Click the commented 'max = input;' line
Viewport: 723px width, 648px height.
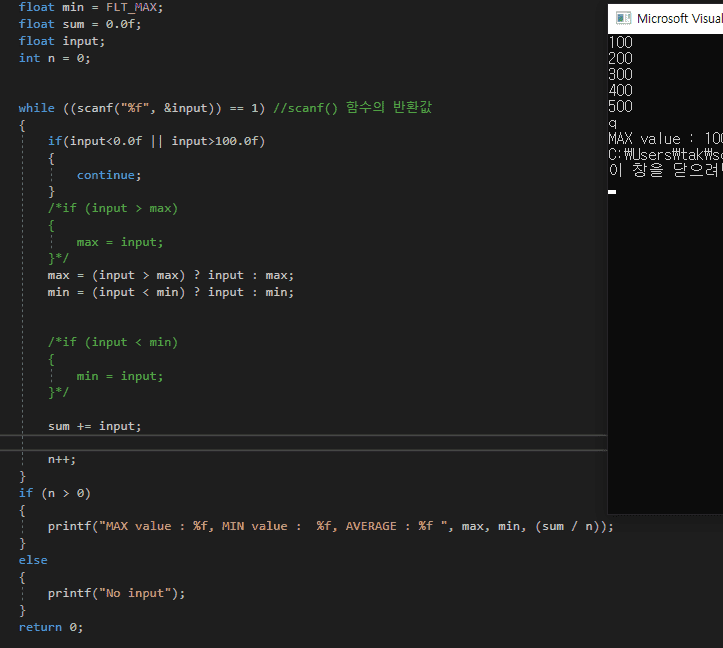pos(120,242)
